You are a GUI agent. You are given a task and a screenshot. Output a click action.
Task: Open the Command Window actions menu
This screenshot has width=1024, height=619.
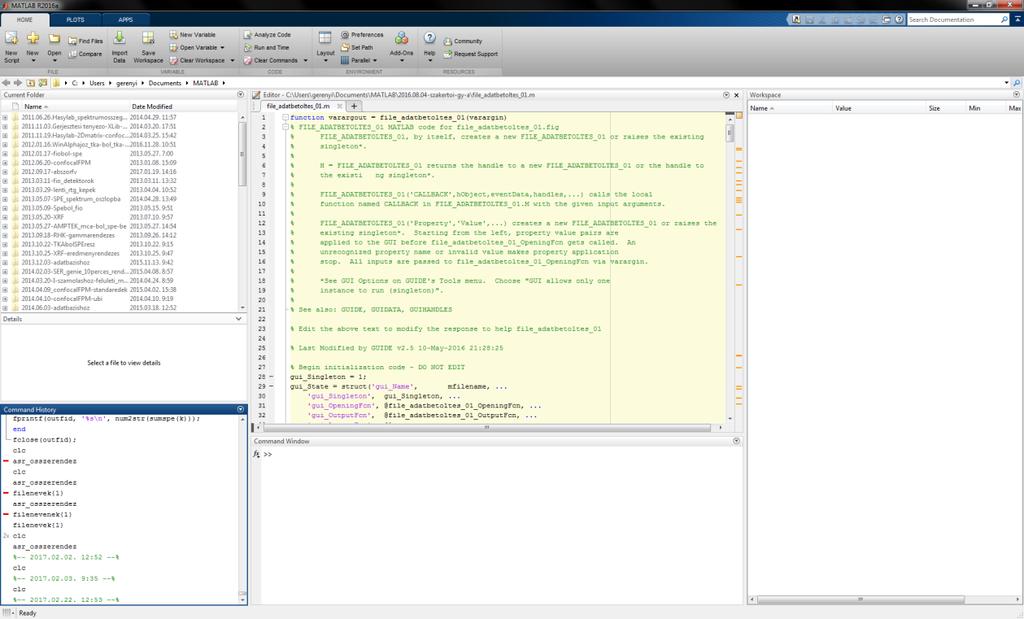(737, 441)
